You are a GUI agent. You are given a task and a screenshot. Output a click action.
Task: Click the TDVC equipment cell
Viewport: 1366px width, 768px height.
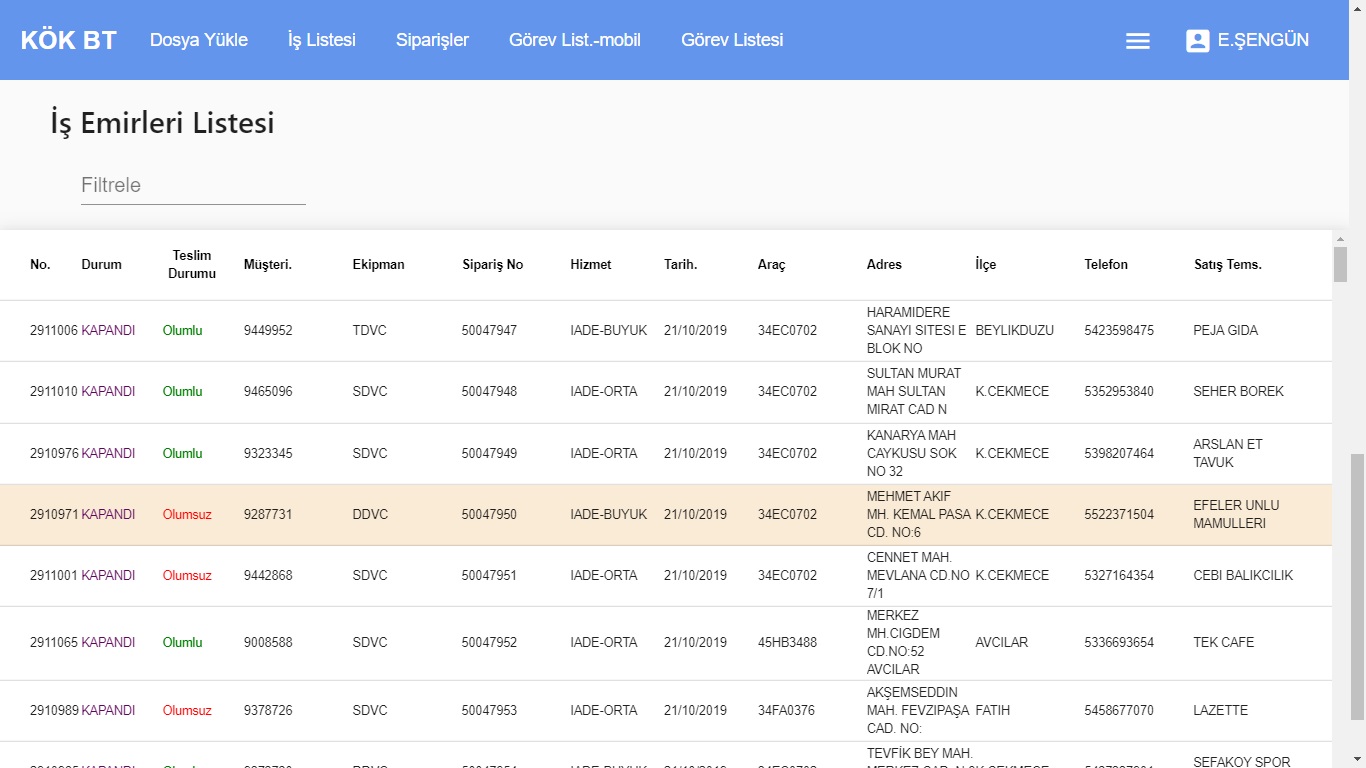[370, 331]
